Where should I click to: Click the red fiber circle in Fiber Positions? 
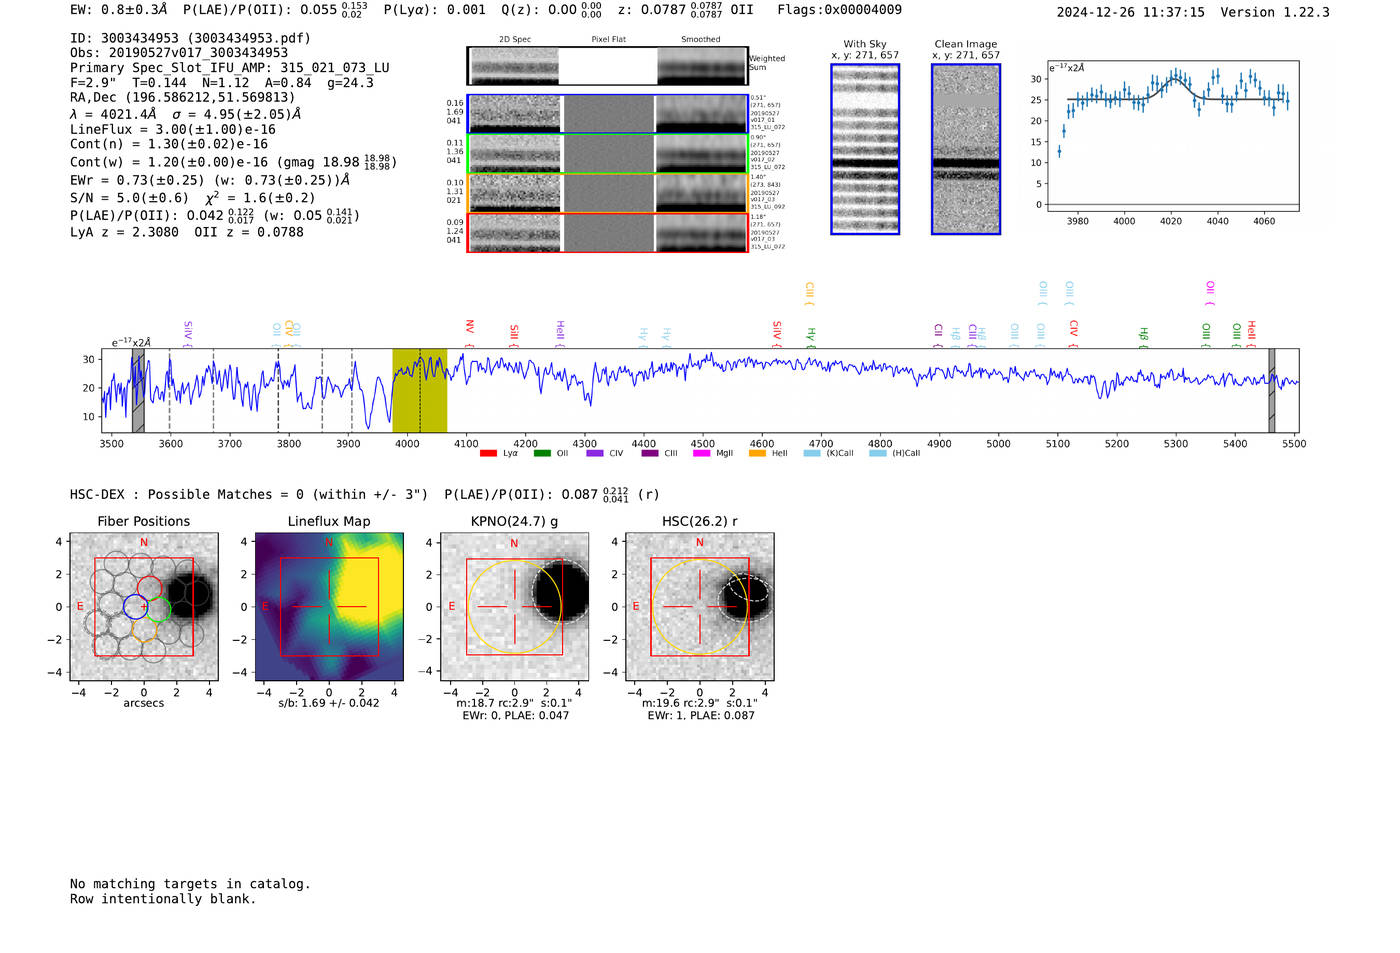tap(149, 588)
